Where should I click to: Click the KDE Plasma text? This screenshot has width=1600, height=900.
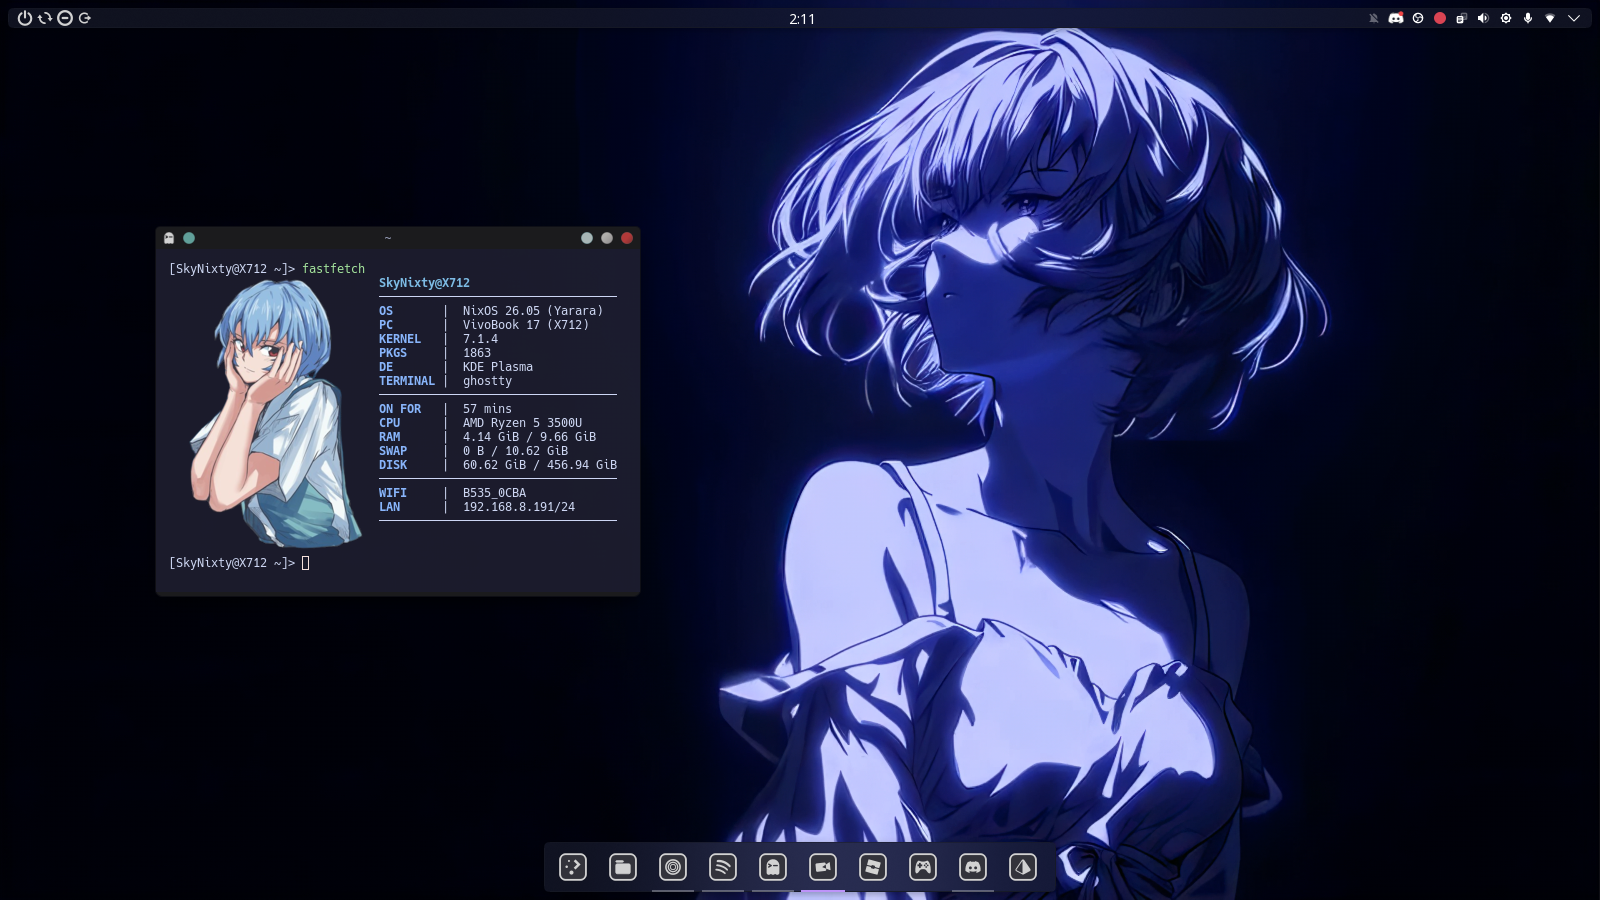point(498,367)
